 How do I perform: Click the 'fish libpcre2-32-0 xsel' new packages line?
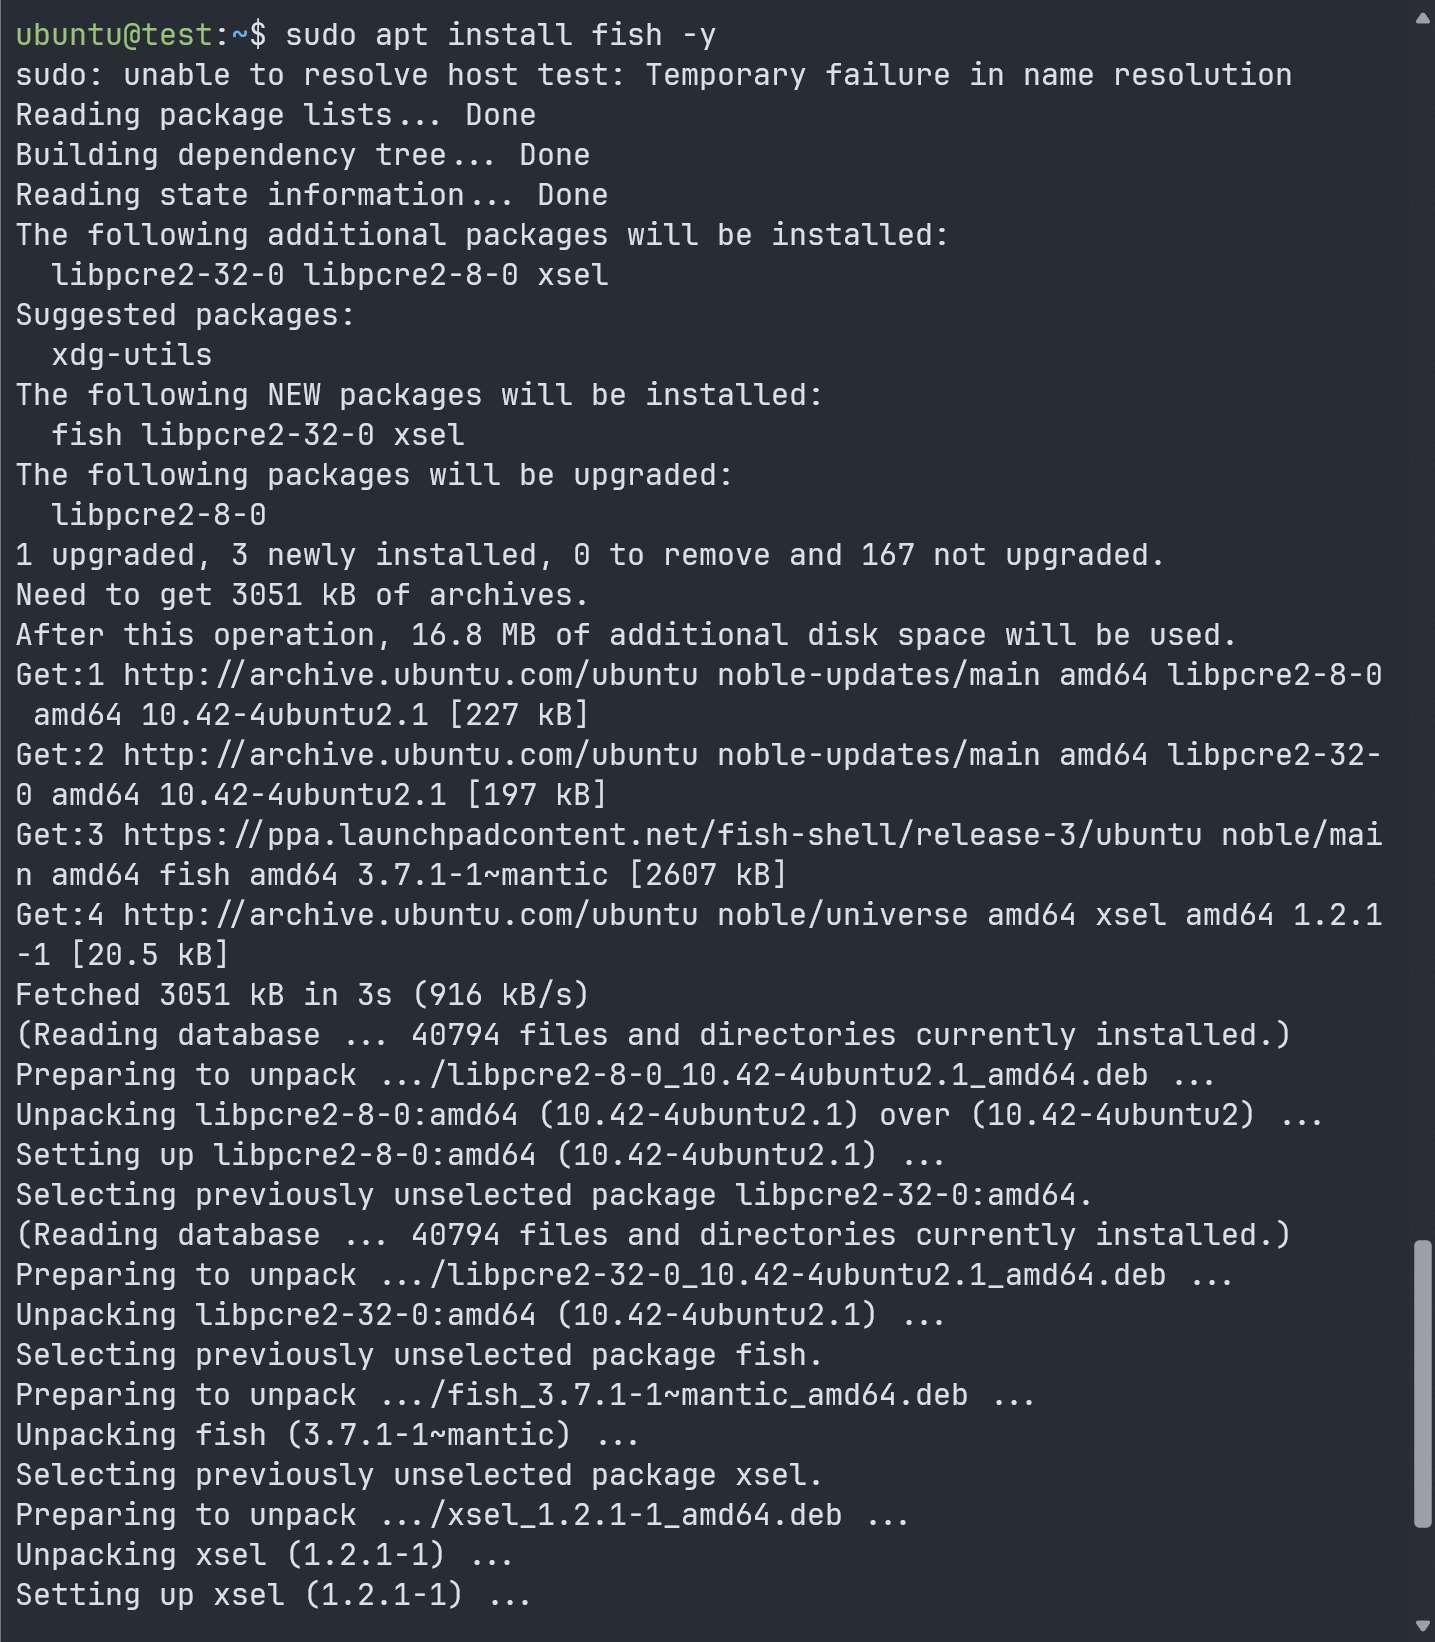point(258,435)
